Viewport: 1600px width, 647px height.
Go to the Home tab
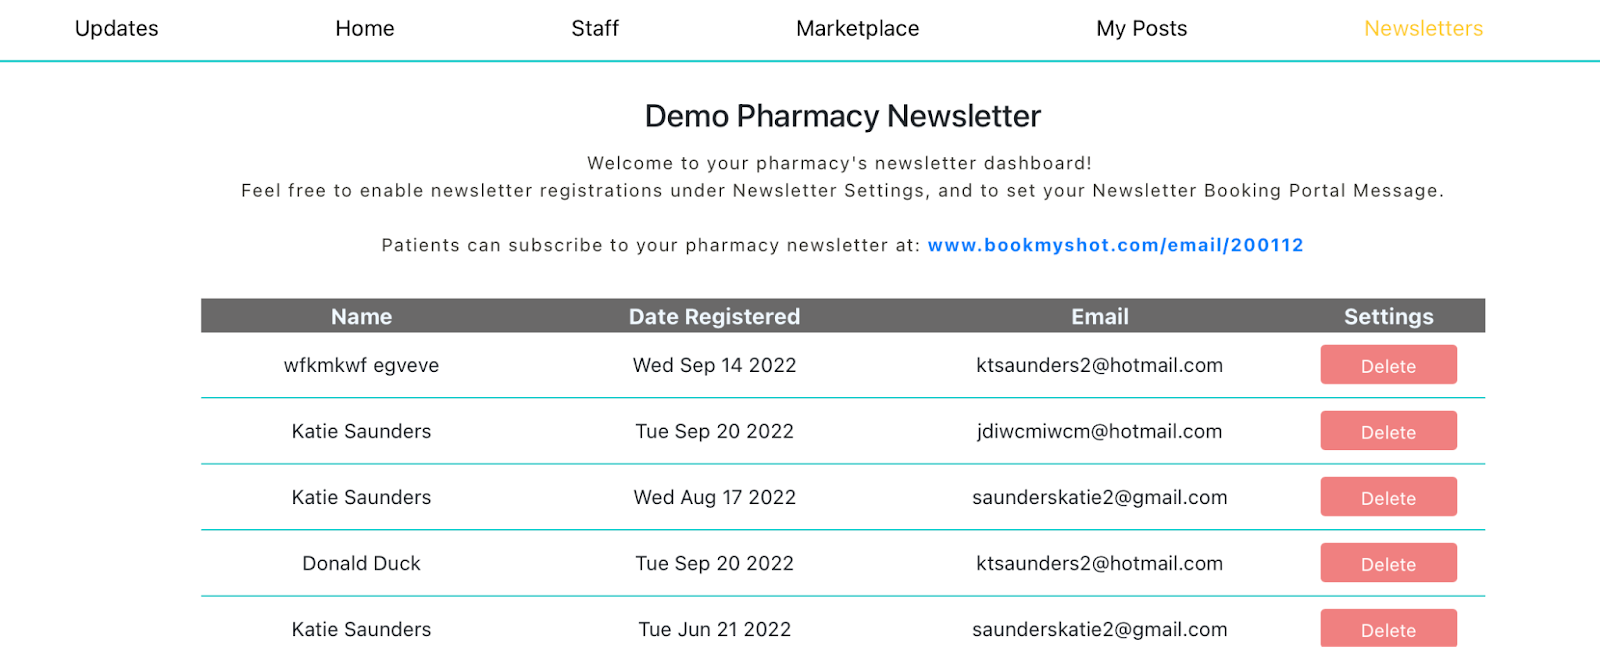(365, 29)
